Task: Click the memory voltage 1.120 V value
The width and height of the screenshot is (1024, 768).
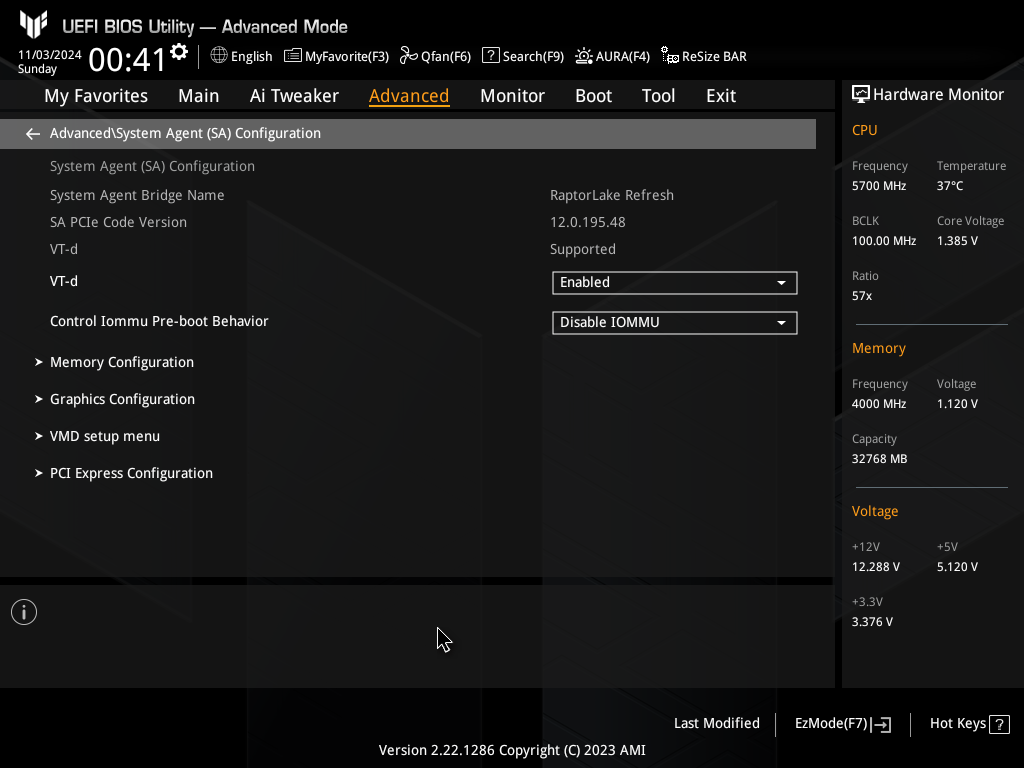Action: [x=957, y=404]
